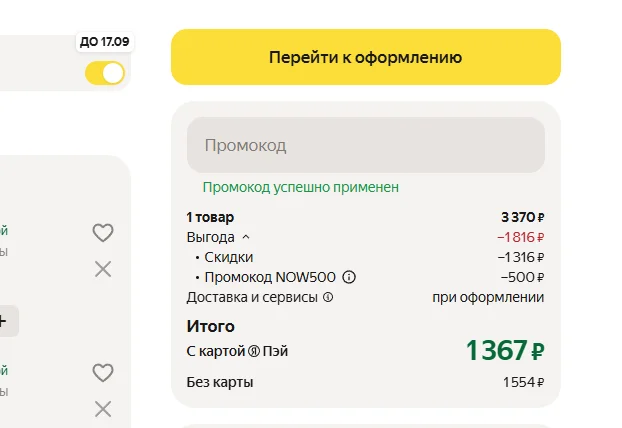Click the Промокод NOW500 label

pos(270,277)
